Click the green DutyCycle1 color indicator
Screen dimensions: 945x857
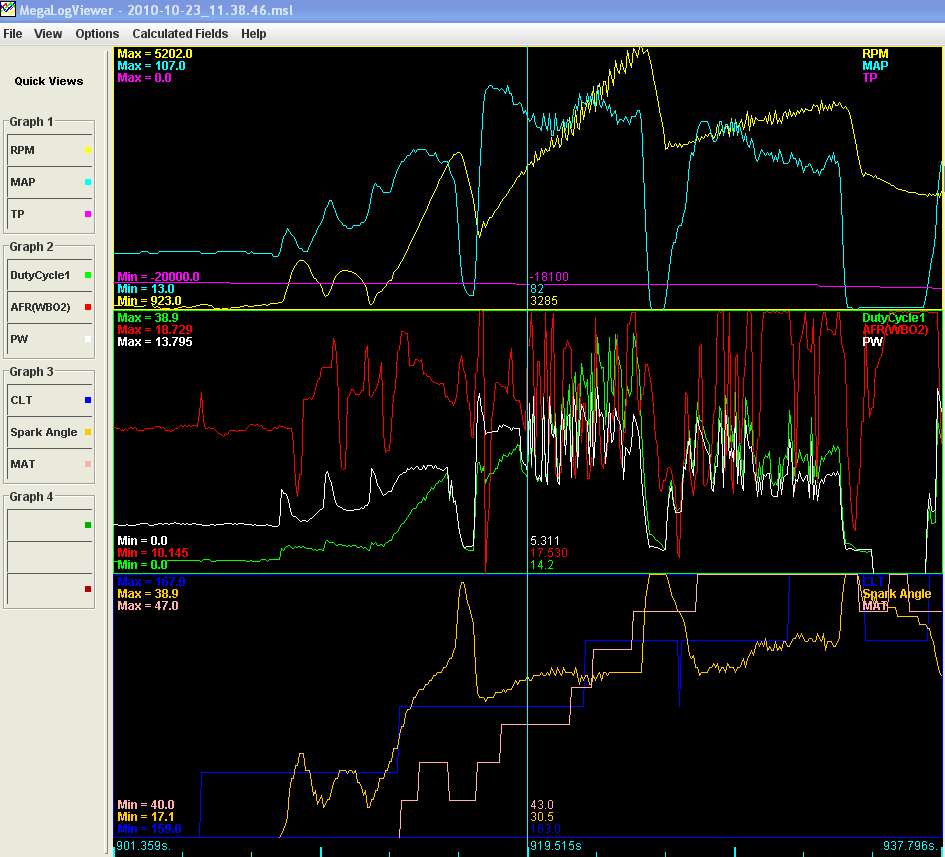88,275
